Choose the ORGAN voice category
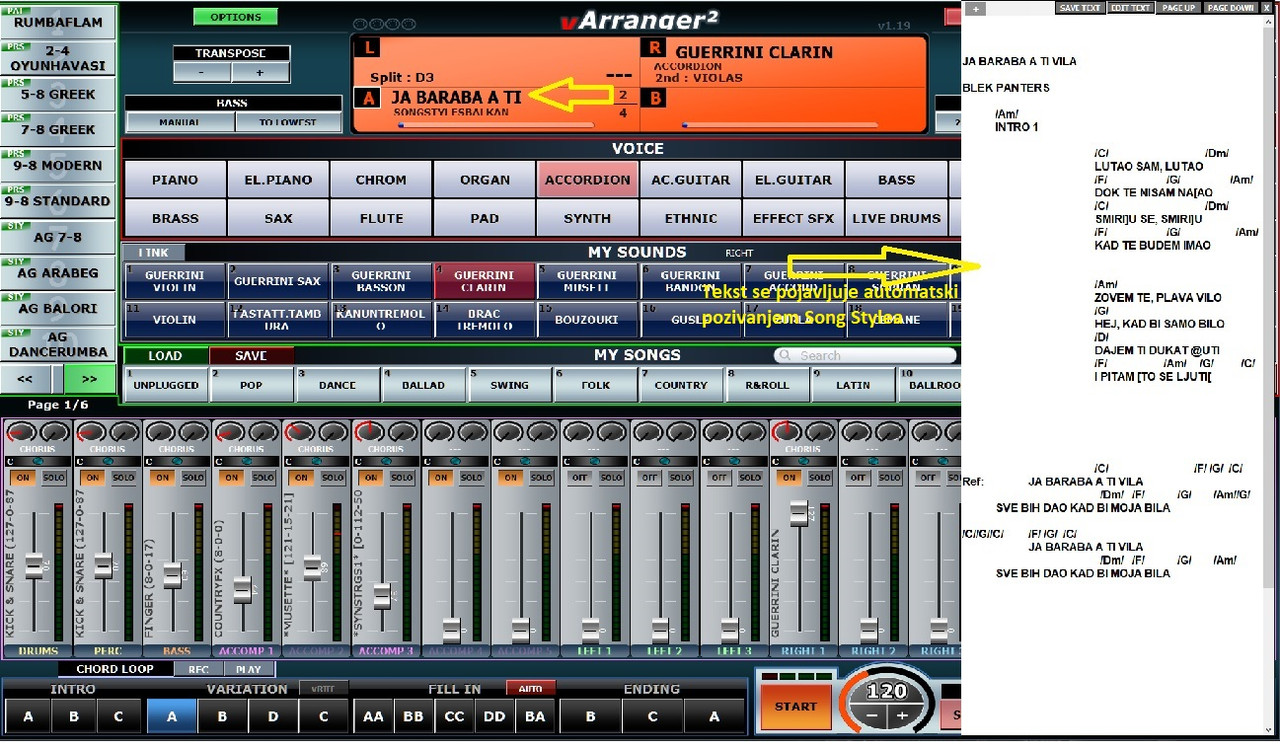 (484, 180)
